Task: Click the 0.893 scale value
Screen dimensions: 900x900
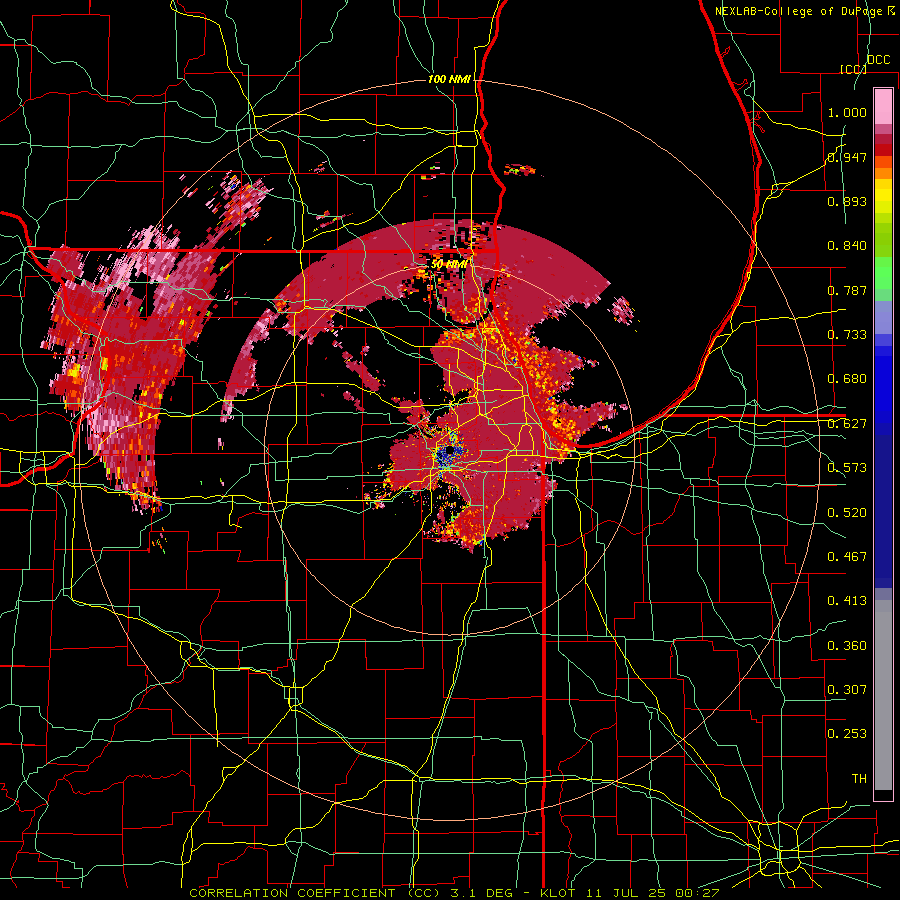Action: (847, 201)
